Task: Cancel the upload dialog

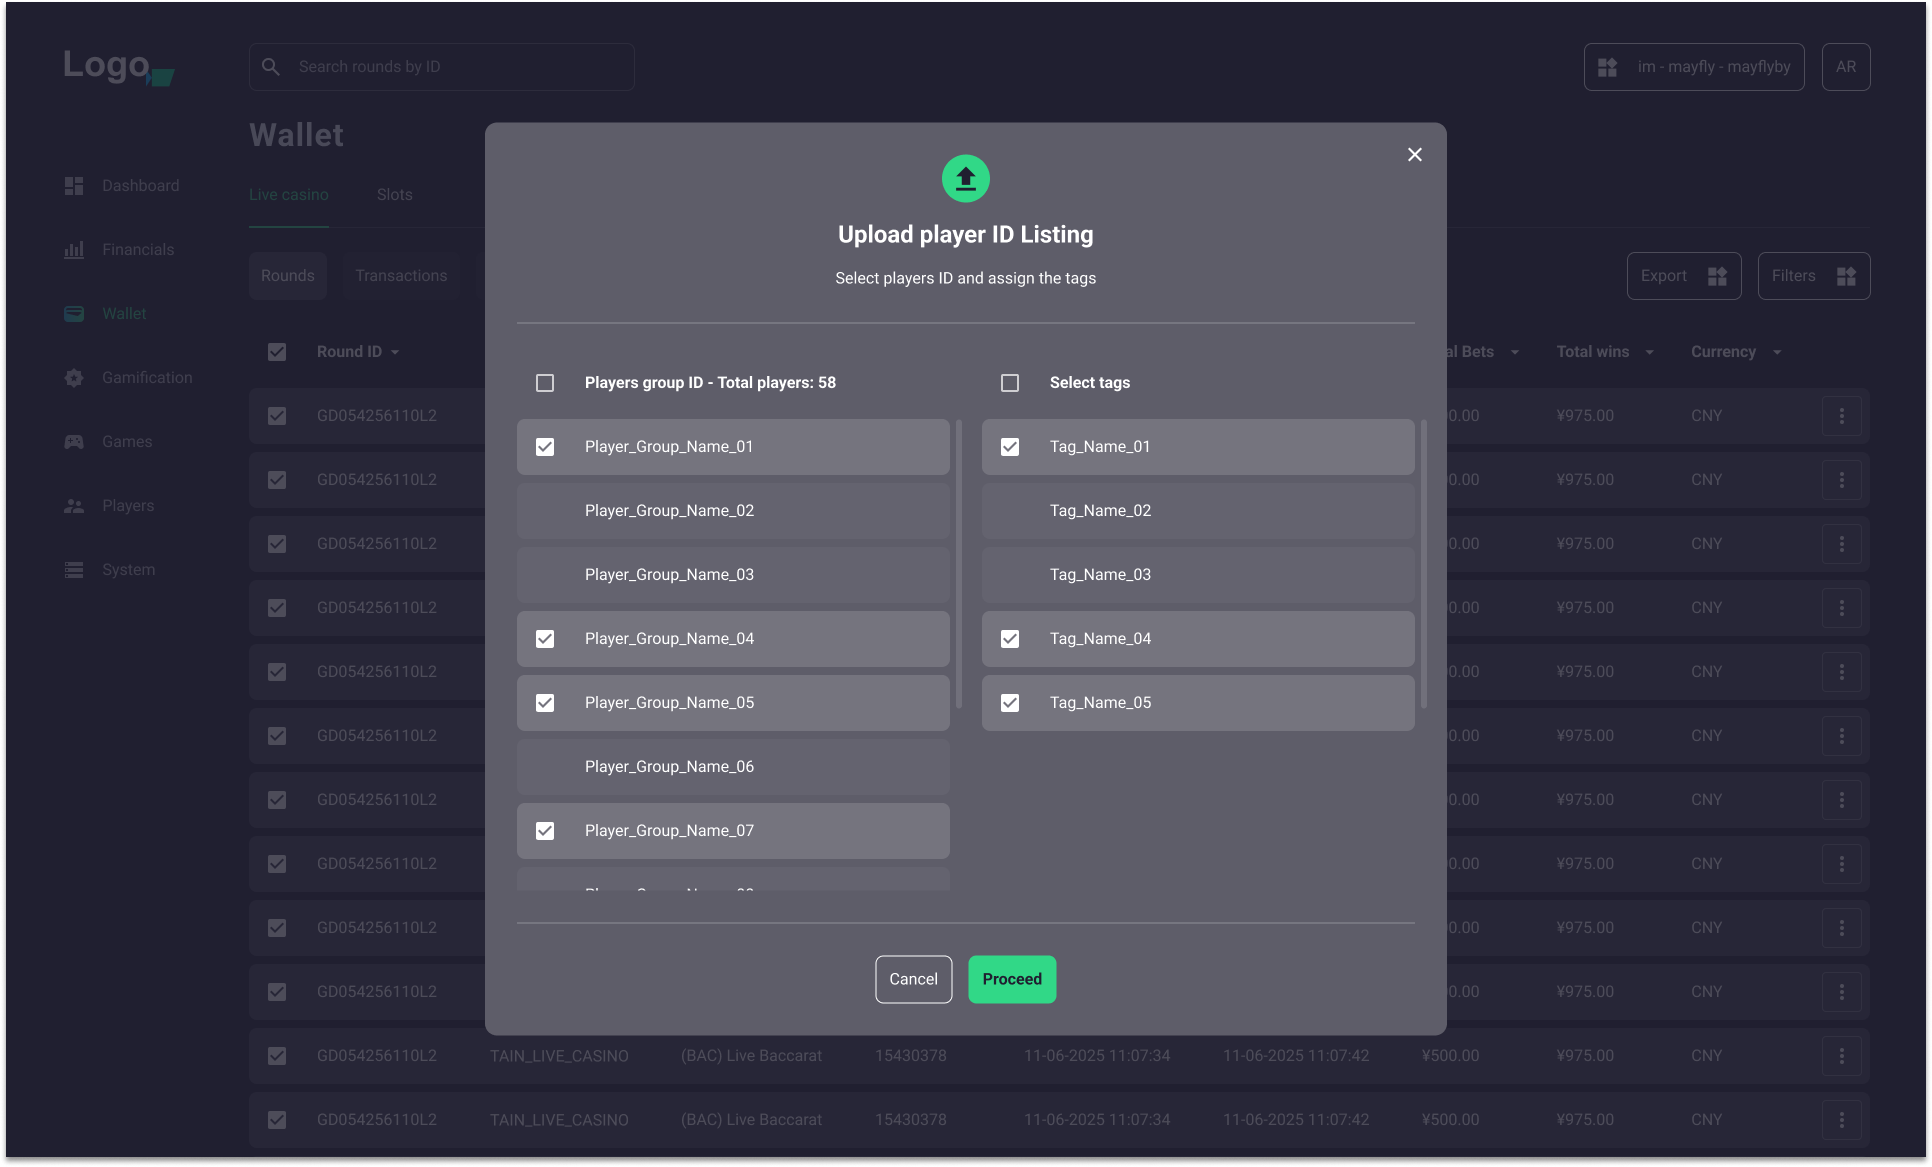Action: point(913,979)
